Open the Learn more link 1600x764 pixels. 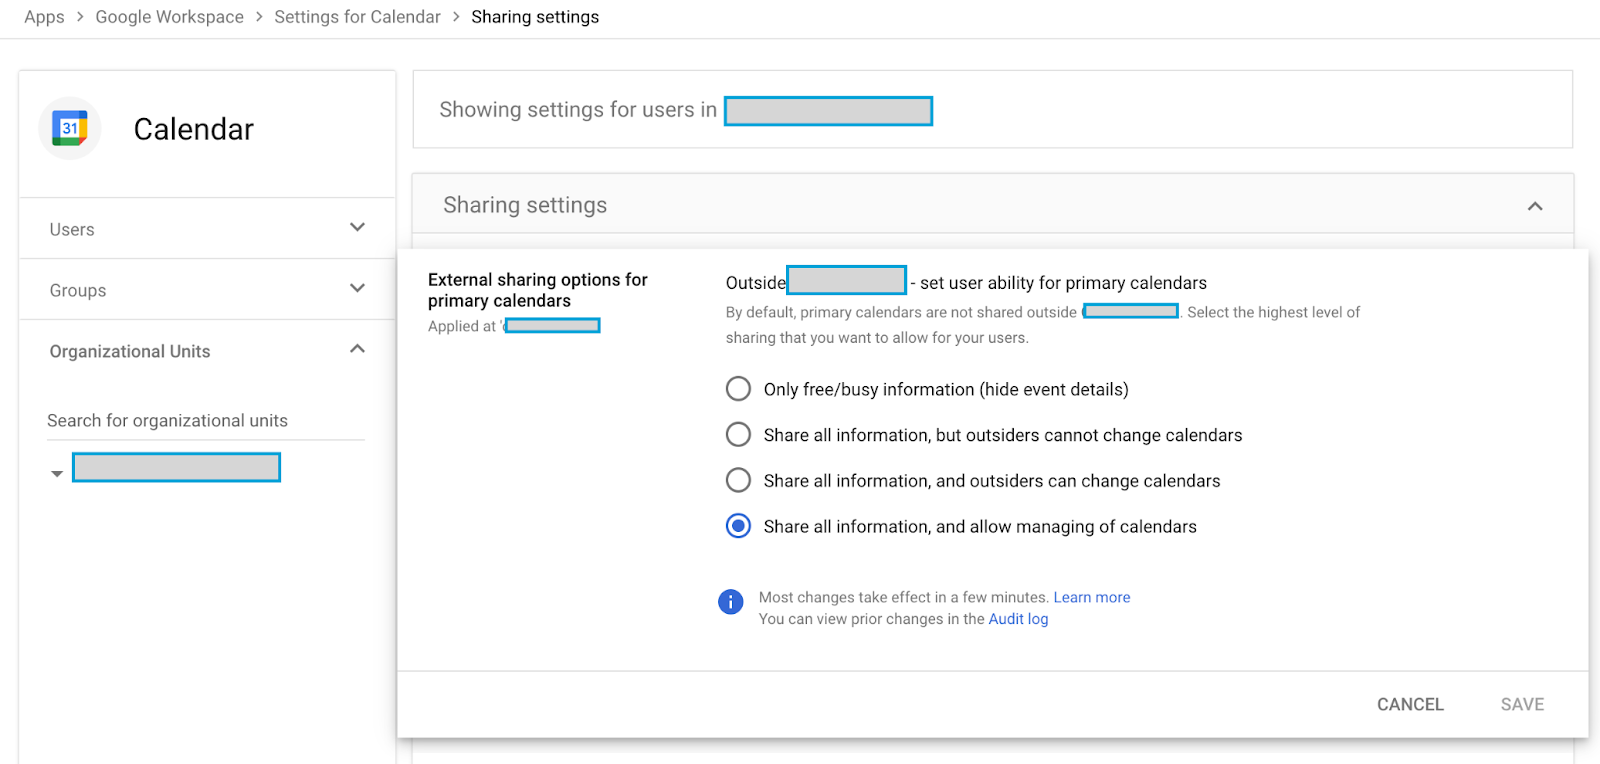coord(1091,597)
